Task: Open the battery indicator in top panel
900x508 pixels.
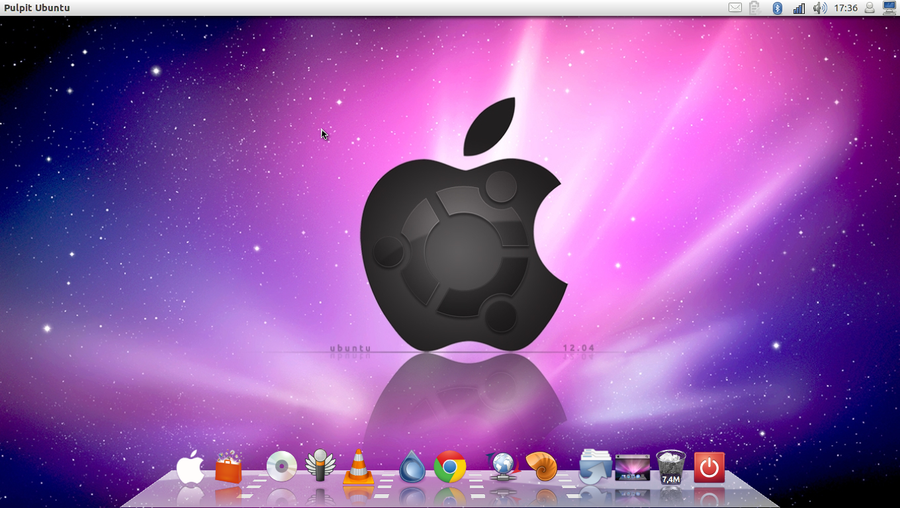Action: (x=755, y=7)
